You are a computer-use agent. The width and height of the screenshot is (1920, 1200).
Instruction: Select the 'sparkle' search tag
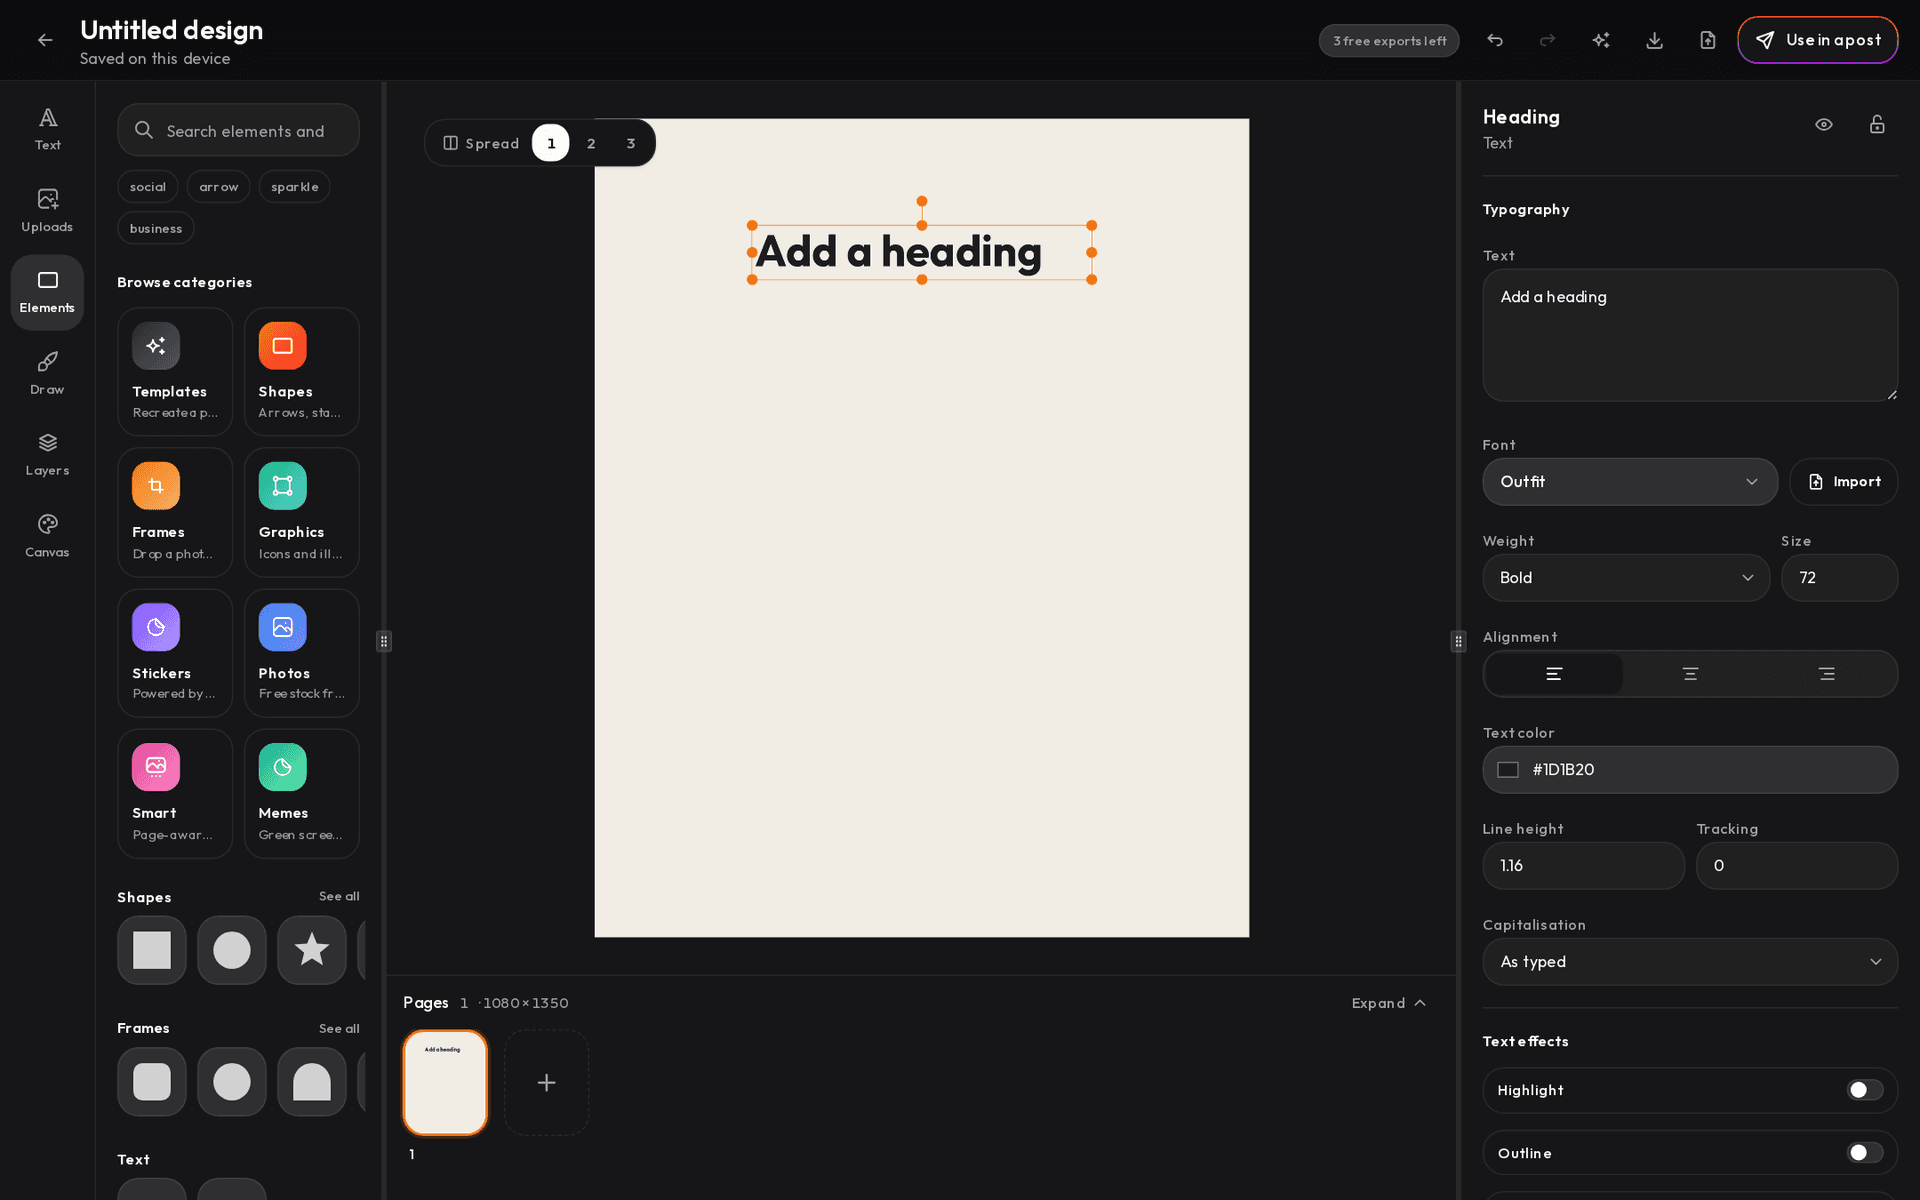click(x=295, y=187)
